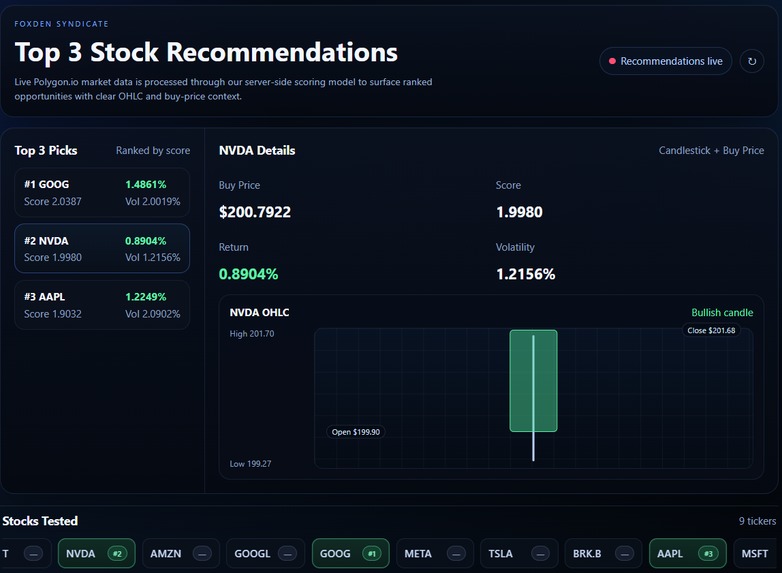Click the Close $201.68 chart label

(711, 330)
